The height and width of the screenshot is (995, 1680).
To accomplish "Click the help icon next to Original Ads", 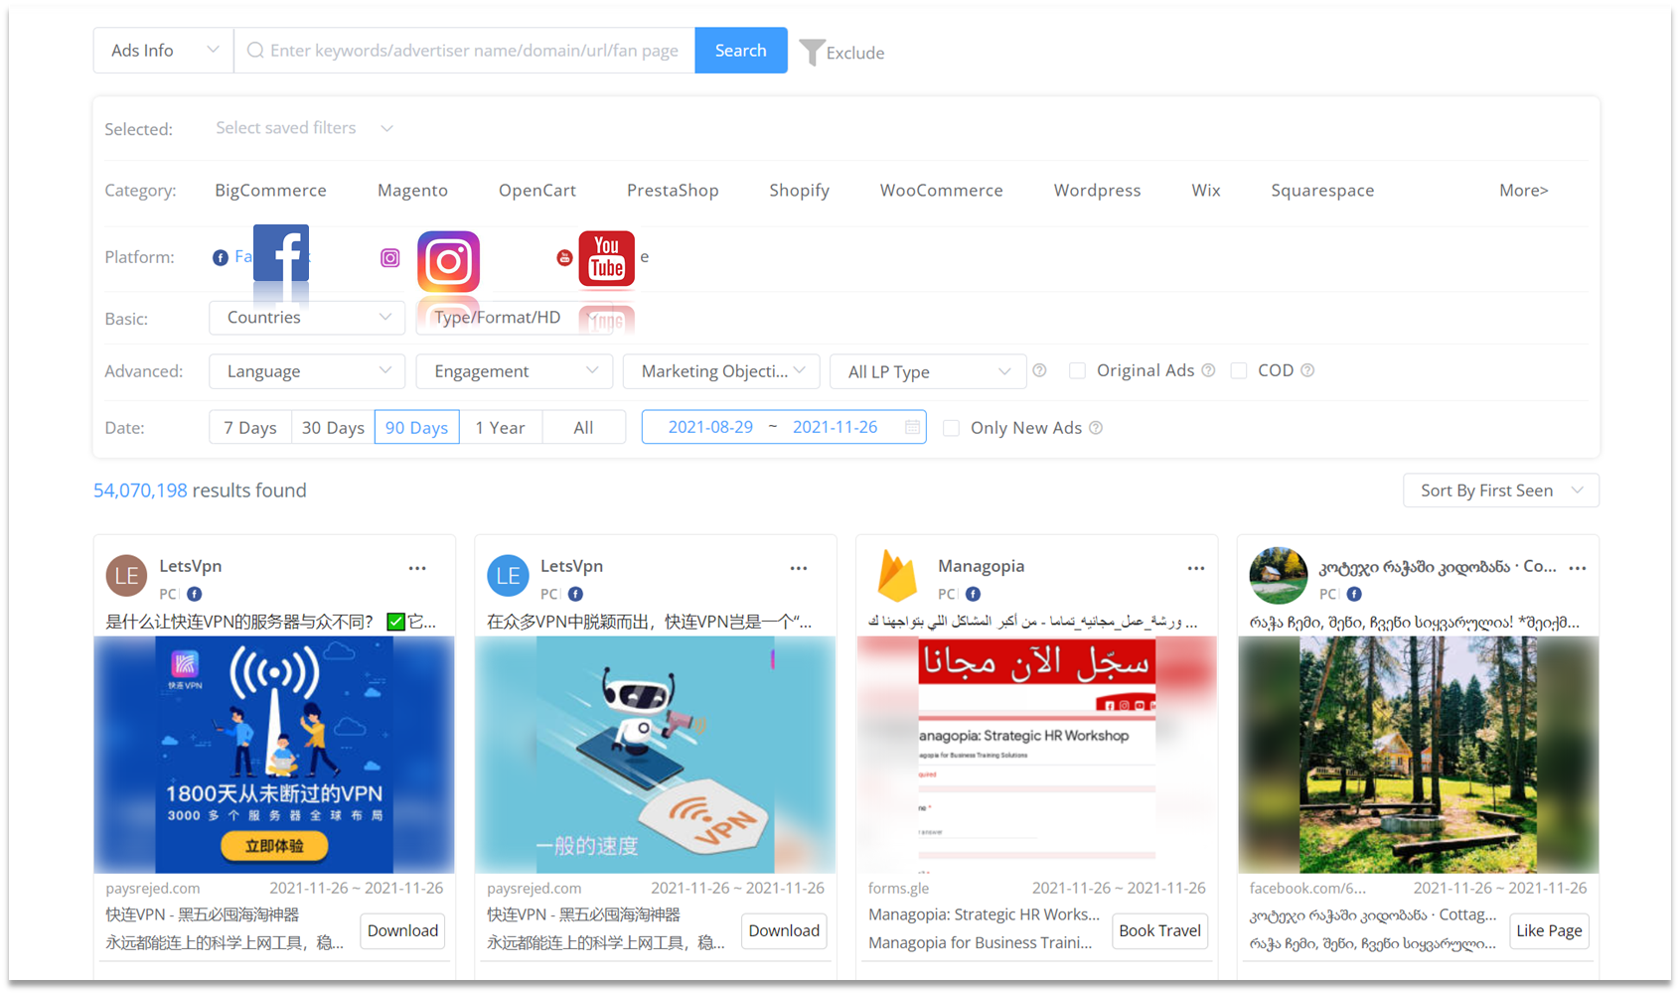I will coord(1208,371).
